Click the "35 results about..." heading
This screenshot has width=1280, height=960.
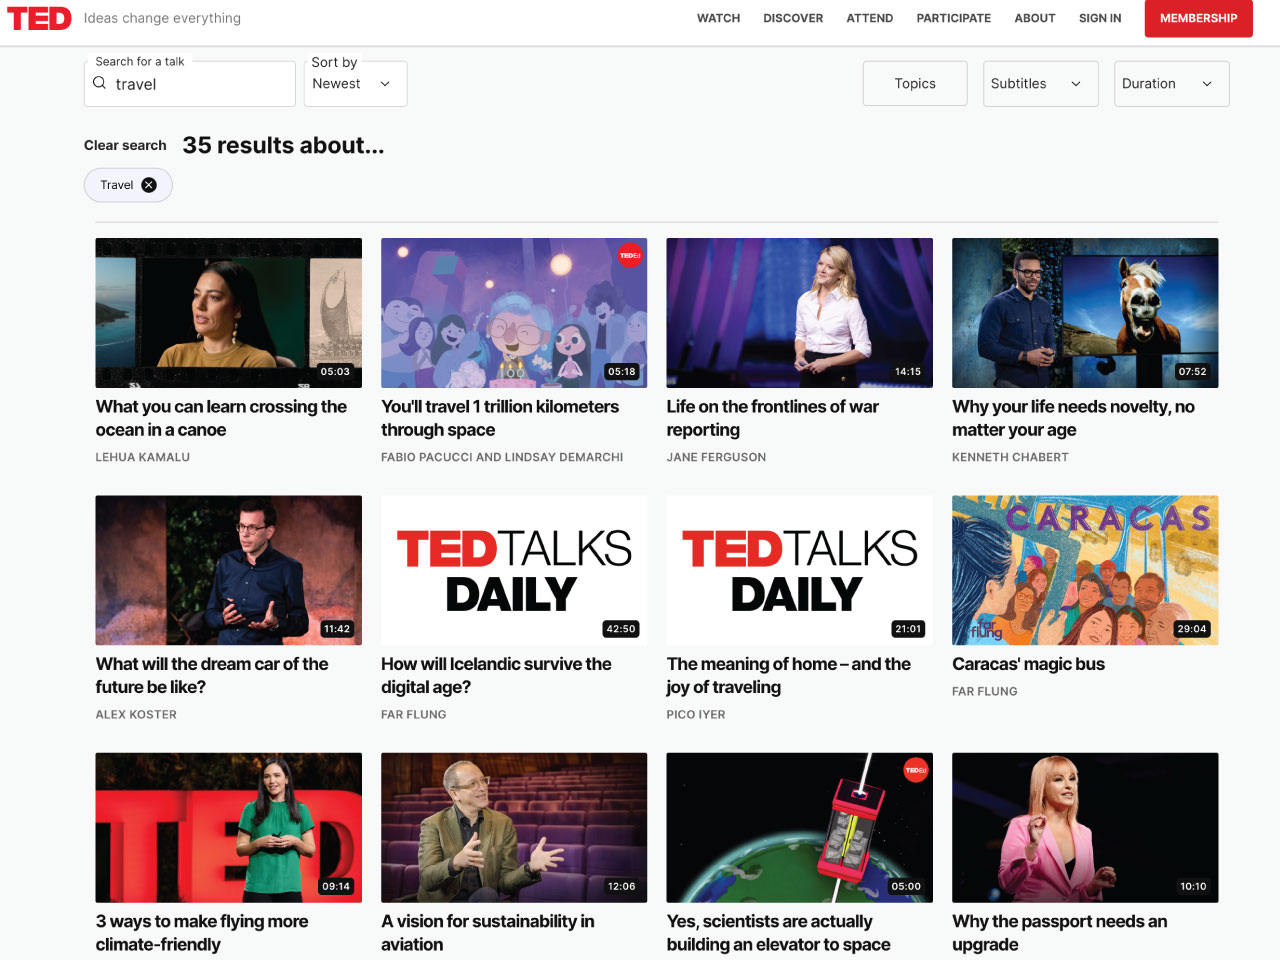click(x=283, y=145)
